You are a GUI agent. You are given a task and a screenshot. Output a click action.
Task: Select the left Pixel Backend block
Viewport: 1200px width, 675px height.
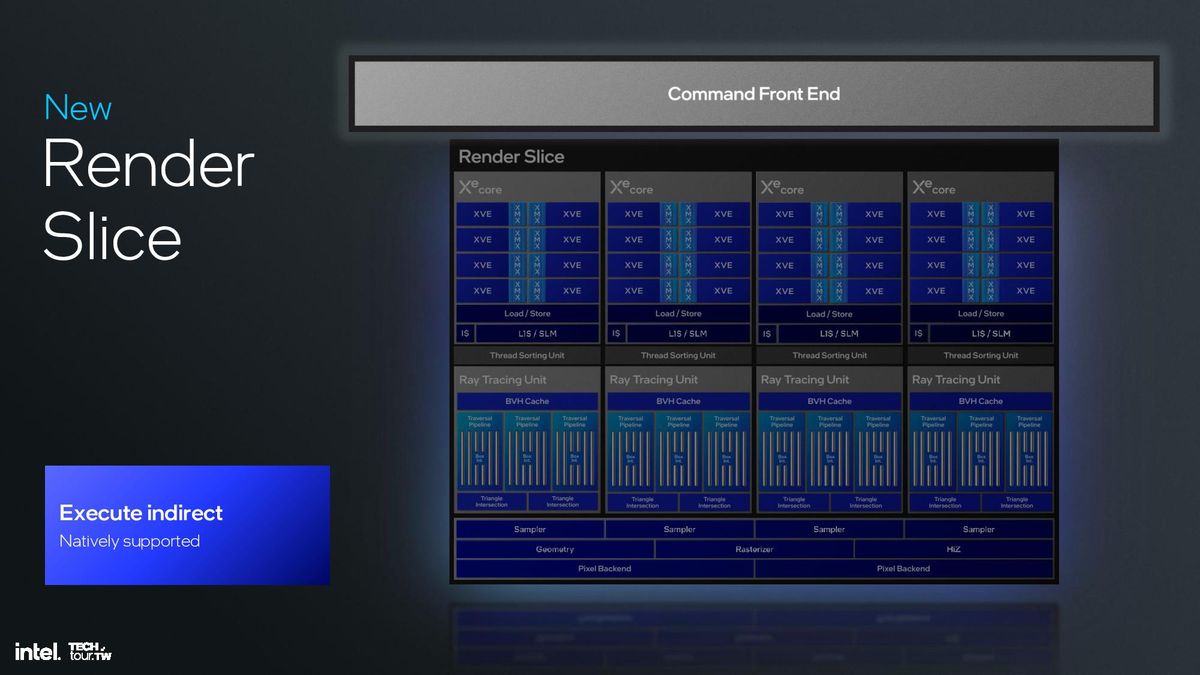coord(605,568)
